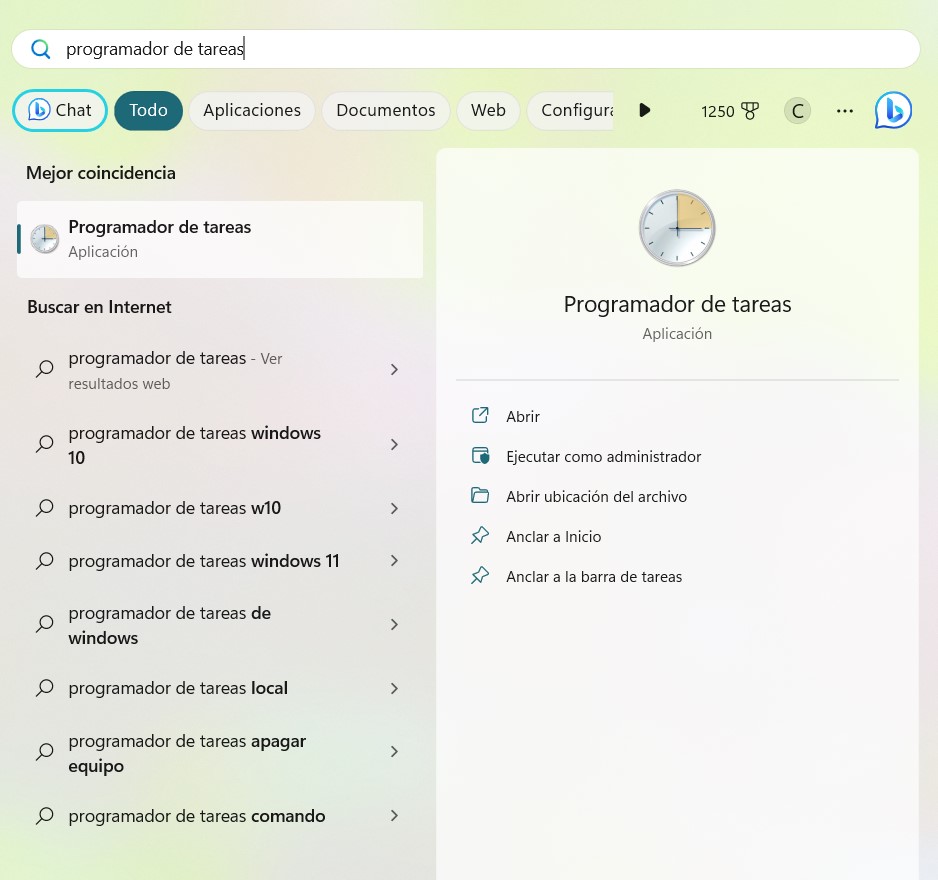Image resolution: width=938 pixels, height=880 pixels.
Task: Click the Abrir action link
Action: pos(523,416)
